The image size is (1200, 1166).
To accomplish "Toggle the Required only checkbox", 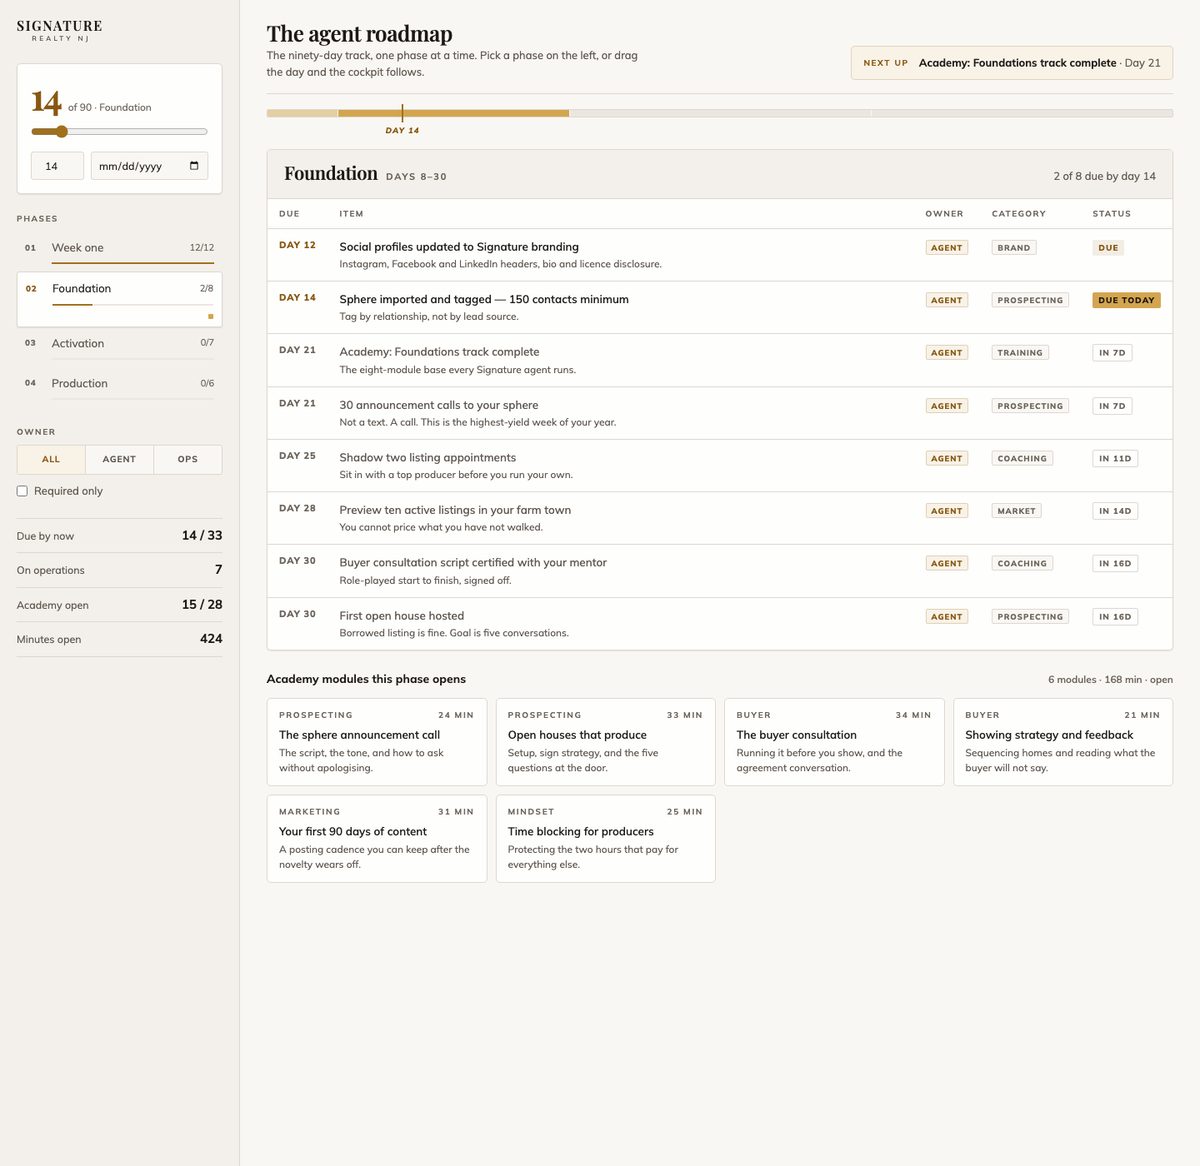I will [x=22, y=491].
